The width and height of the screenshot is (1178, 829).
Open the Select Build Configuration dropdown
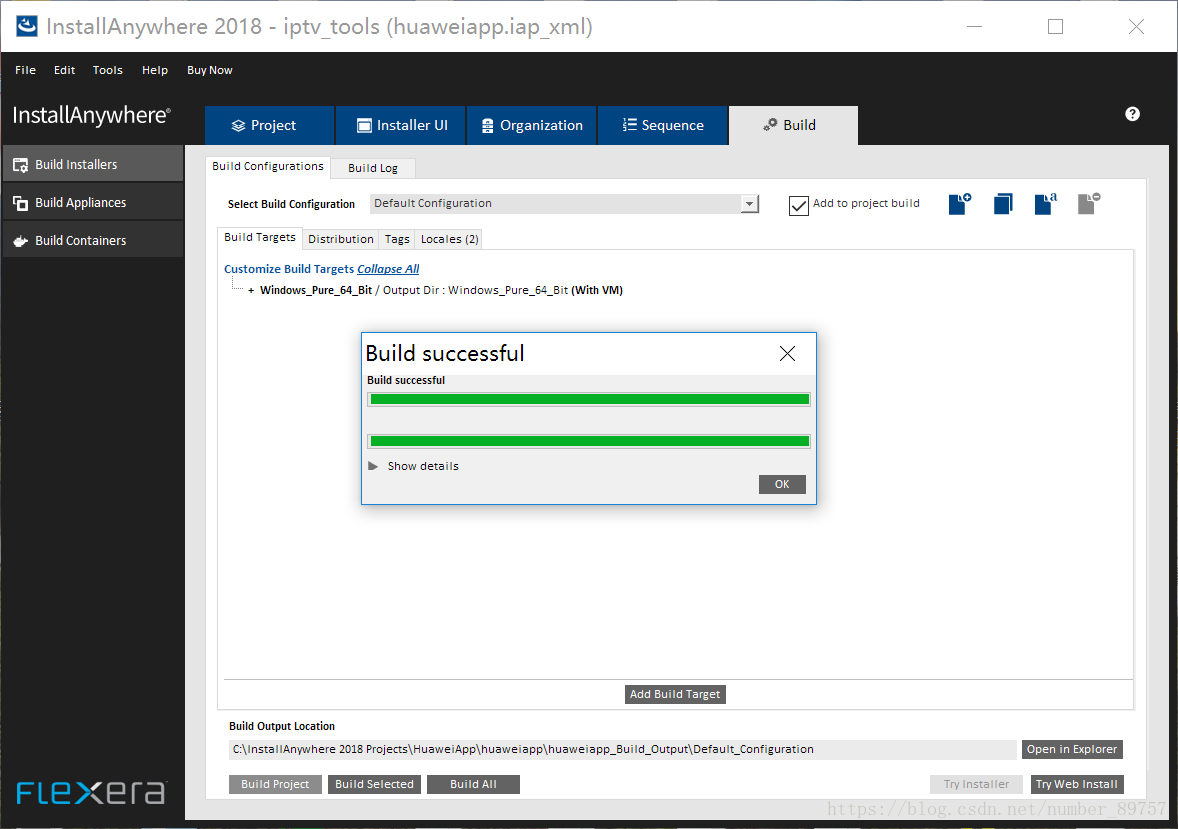click(x=564, y=204)
